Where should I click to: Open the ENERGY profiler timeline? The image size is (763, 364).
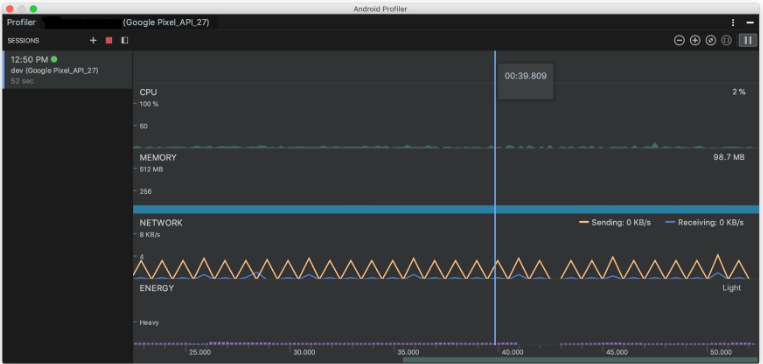point(446,312)
